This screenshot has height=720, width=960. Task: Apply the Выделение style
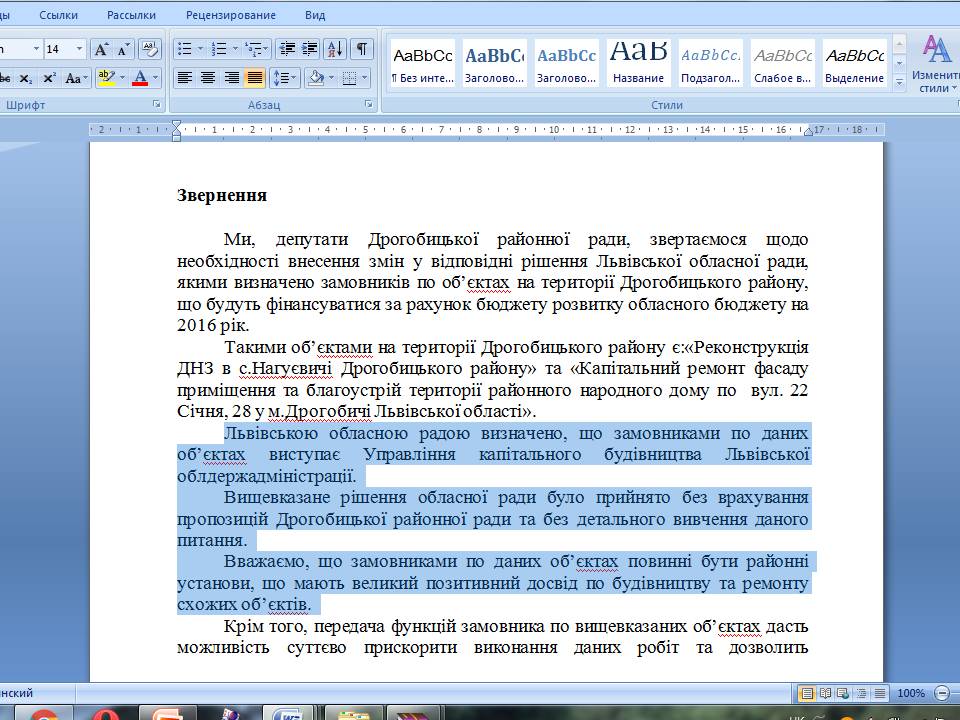click(x=854, y=62)
